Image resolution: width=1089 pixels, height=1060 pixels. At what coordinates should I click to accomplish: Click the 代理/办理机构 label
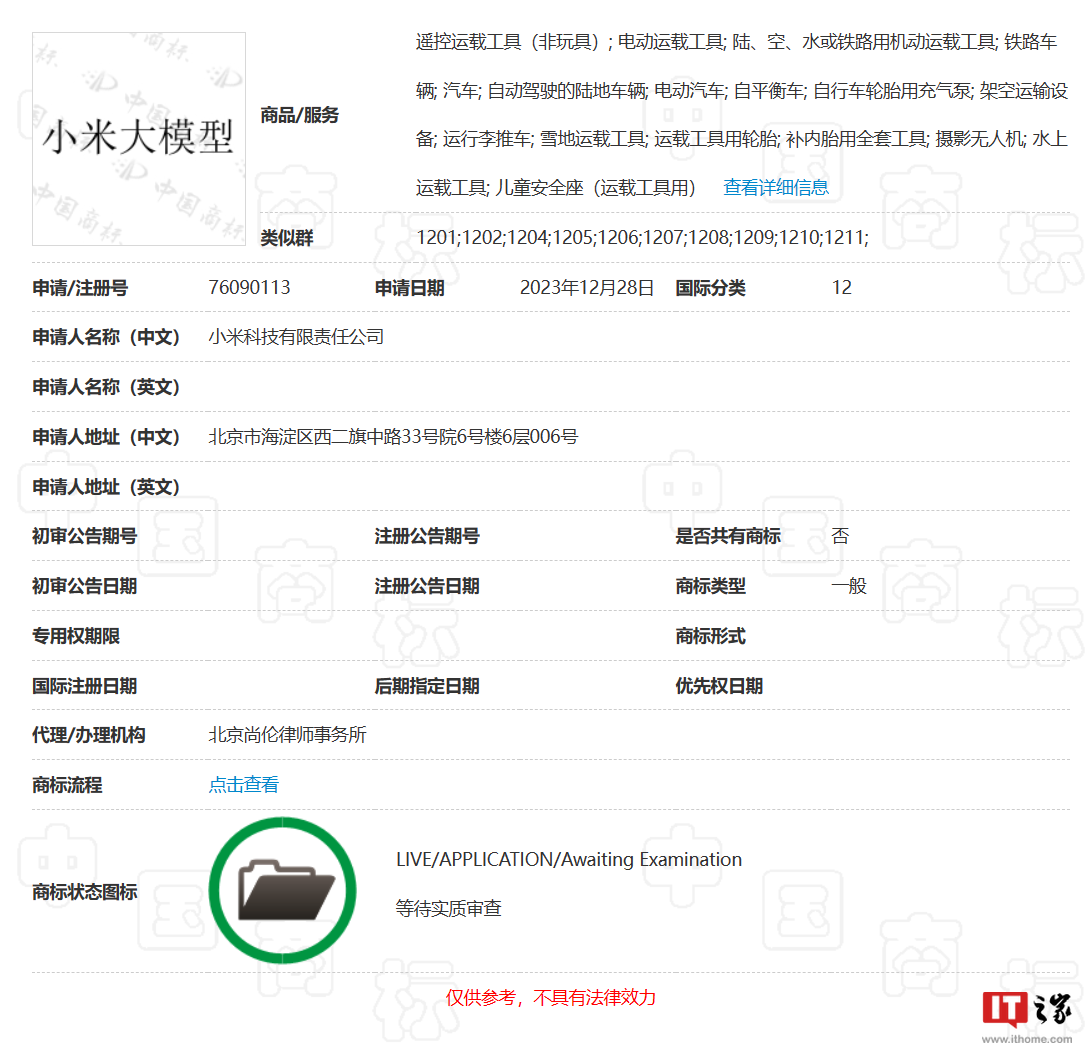click(89, 736)
